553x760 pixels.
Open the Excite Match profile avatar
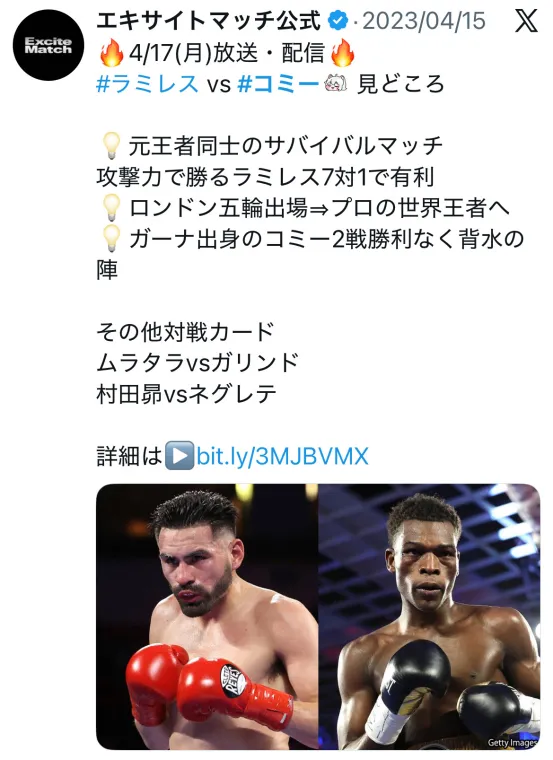tap(48, 45)
